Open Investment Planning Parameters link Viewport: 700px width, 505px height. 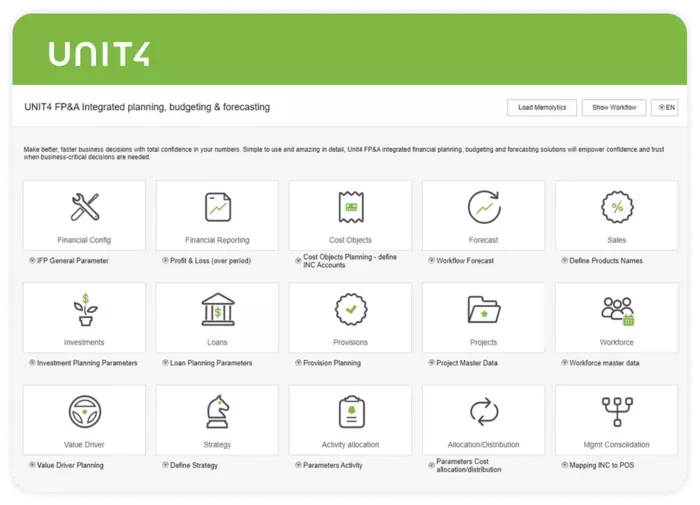83,363
